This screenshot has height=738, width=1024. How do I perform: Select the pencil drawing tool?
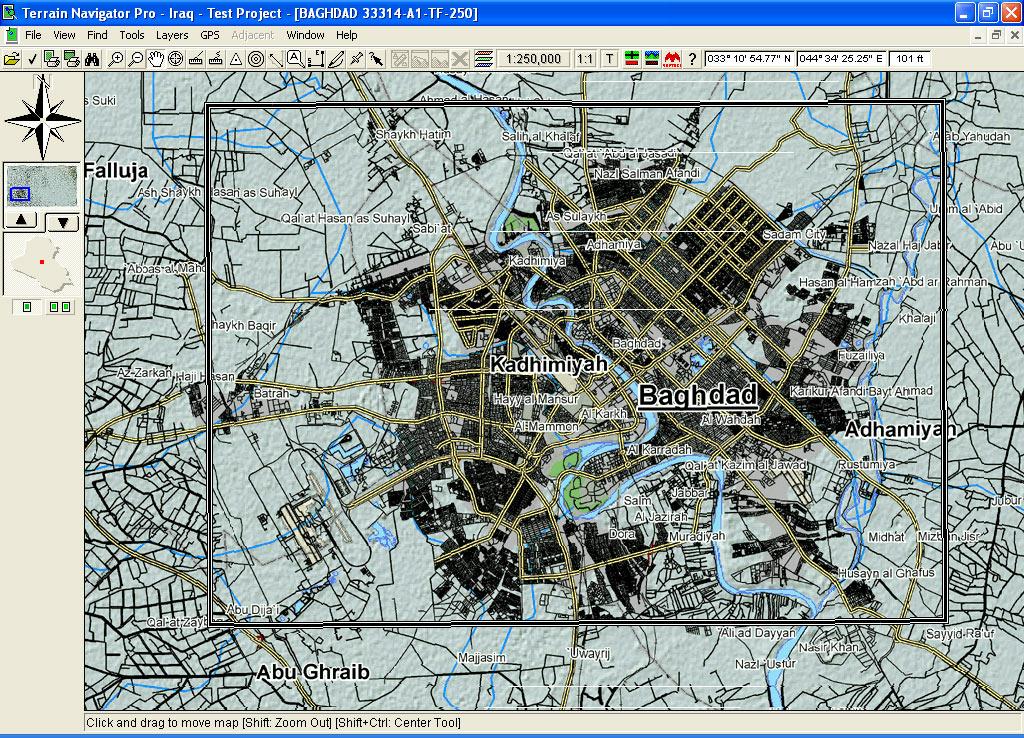336,59
